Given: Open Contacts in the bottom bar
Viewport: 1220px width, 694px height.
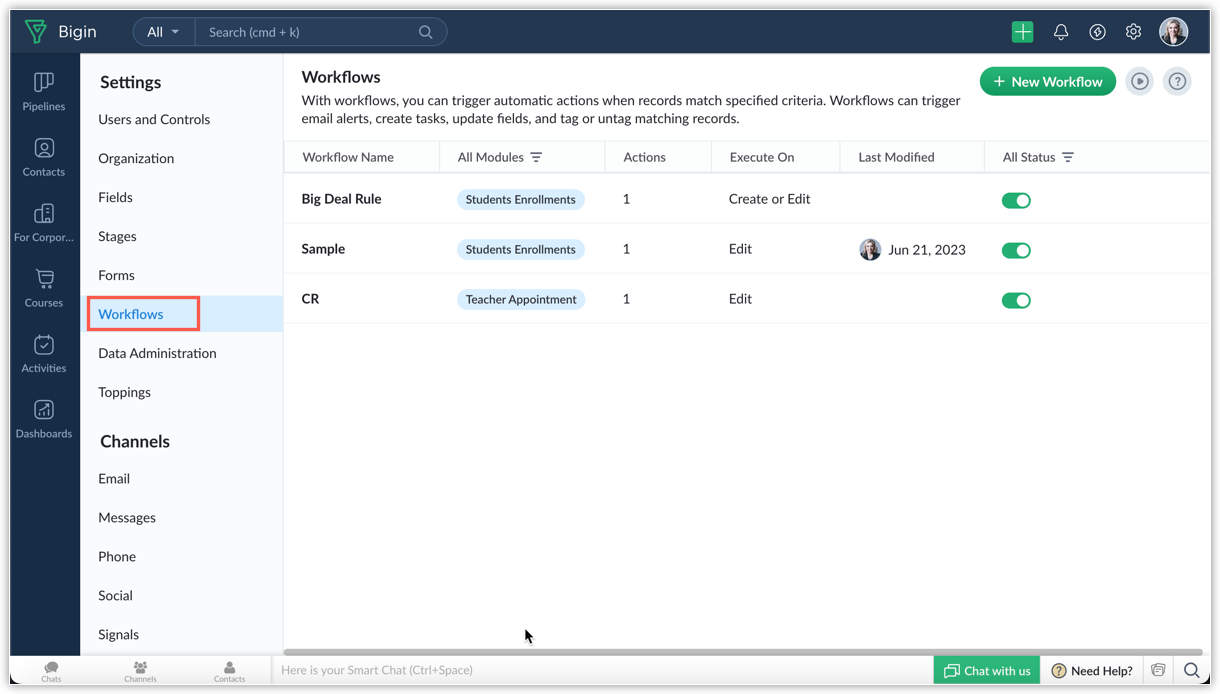Looking at the screenshot, I should [229, 671].
